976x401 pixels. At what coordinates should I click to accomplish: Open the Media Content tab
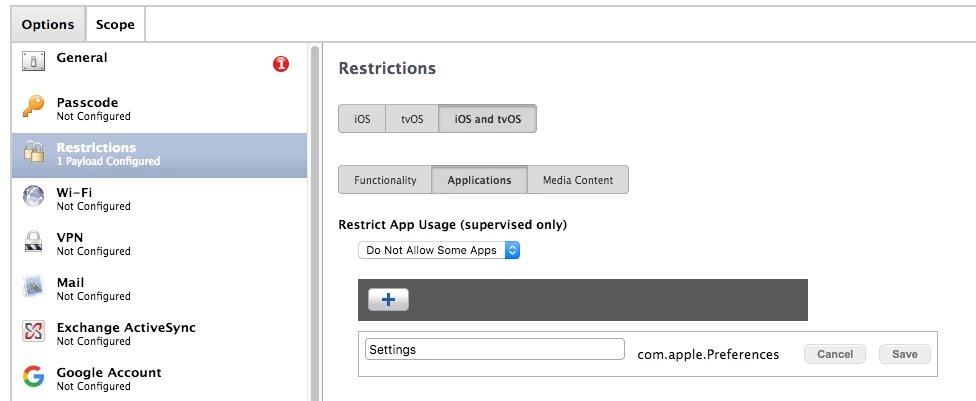point(578,180)
